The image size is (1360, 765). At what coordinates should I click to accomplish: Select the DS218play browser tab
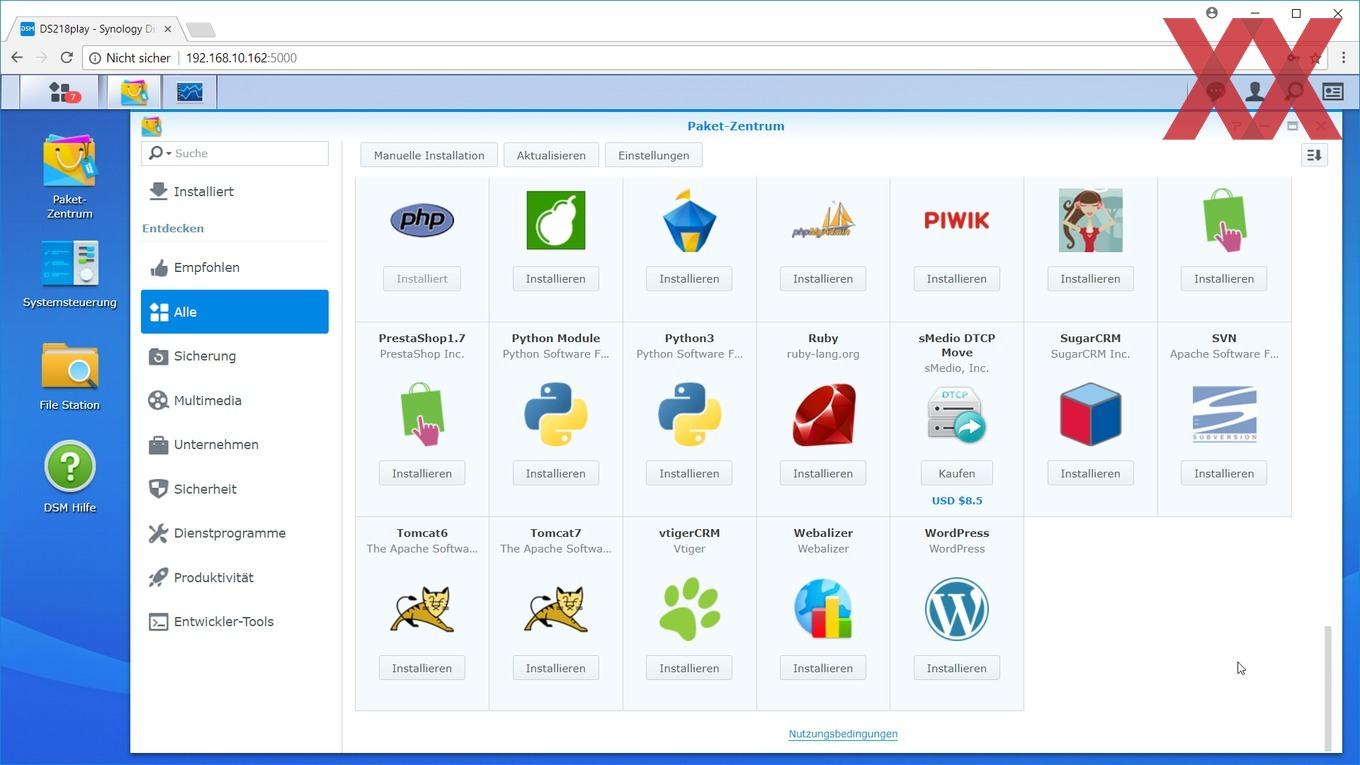(x=98, y=29)
